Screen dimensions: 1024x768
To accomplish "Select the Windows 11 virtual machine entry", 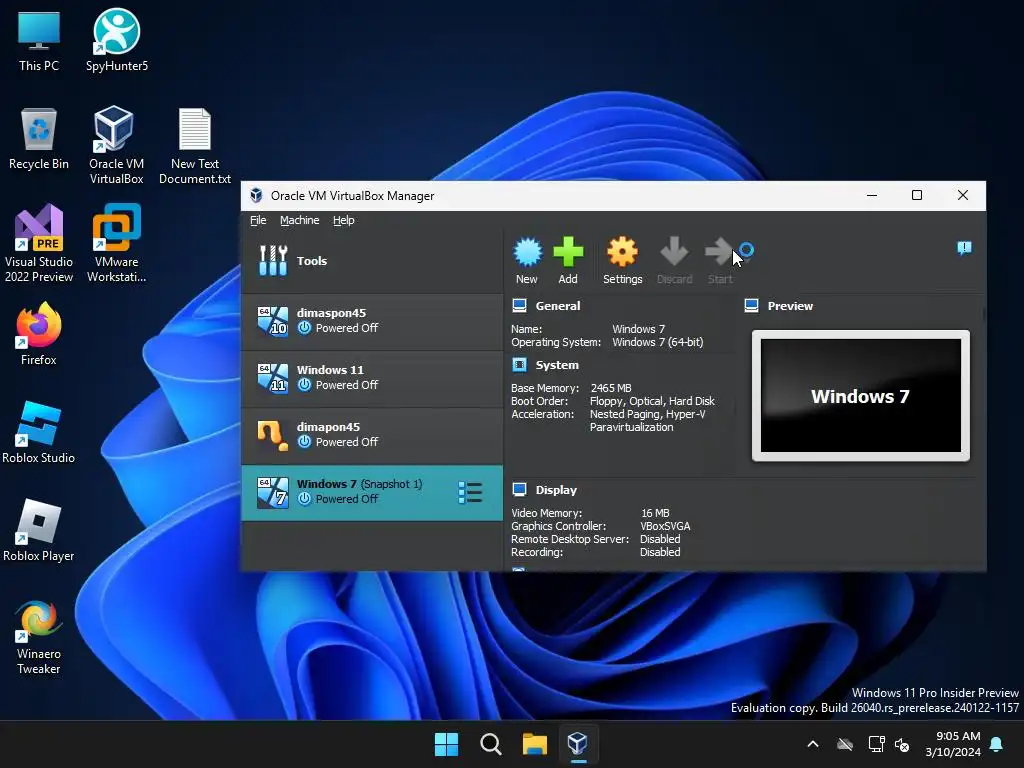I will [372, 378].
